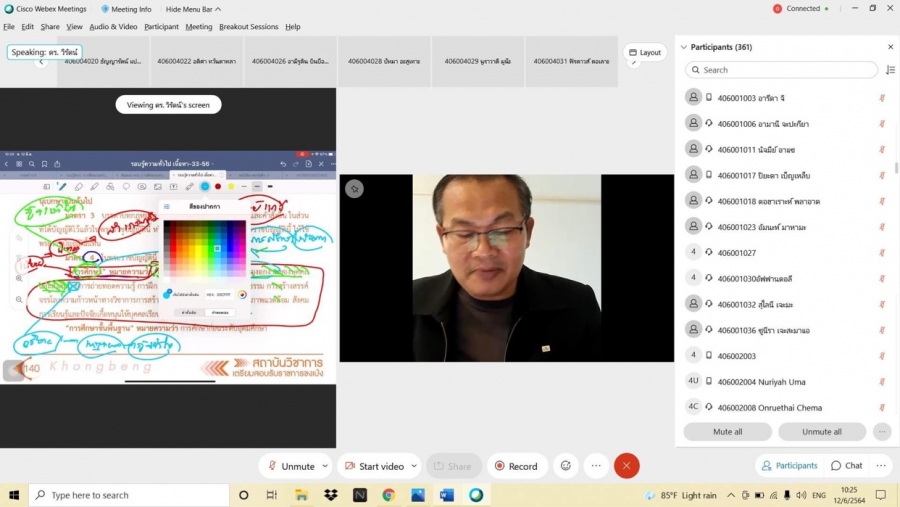Click the red leave meeting button
Viewport: 900px width, 507px height.
tap(626, 466)
